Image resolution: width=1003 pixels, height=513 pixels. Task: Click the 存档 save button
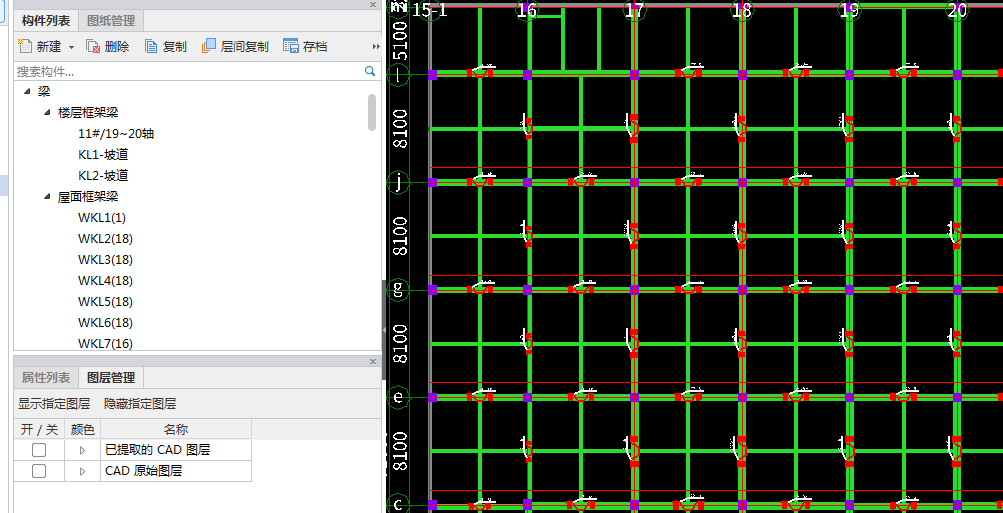pos(305,46)
